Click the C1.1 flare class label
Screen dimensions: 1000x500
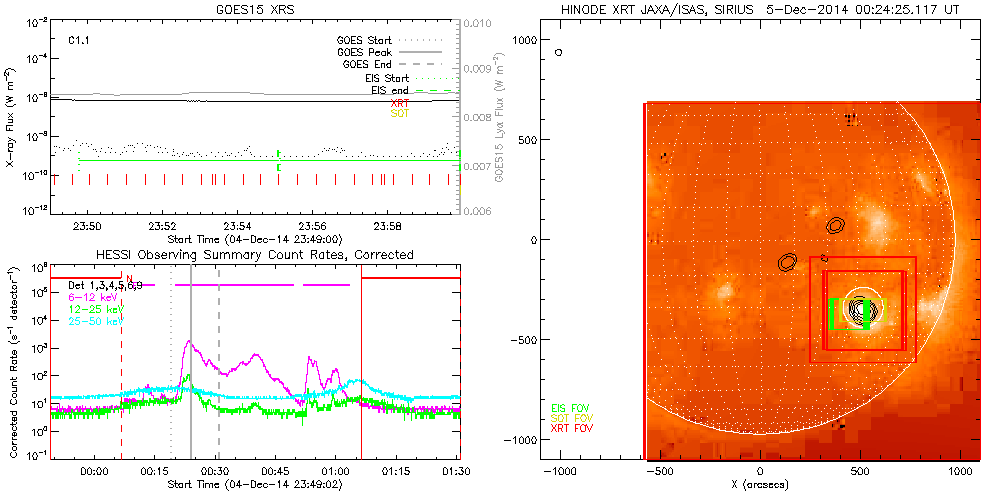click(80, 41)
